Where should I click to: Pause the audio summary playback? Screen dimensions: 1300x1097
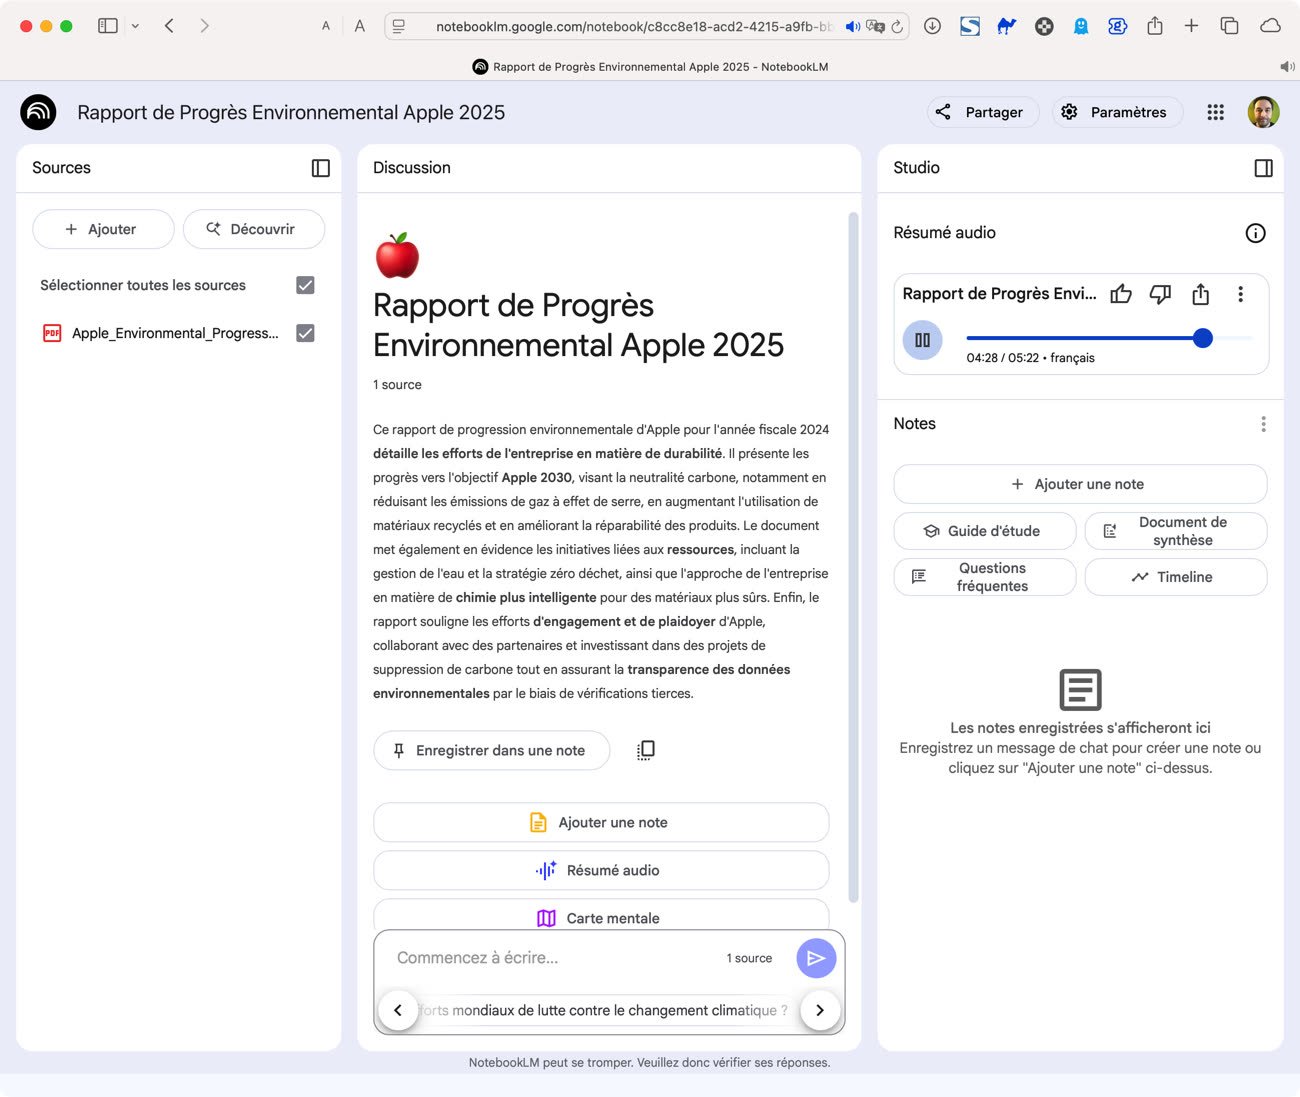(922, 340)
